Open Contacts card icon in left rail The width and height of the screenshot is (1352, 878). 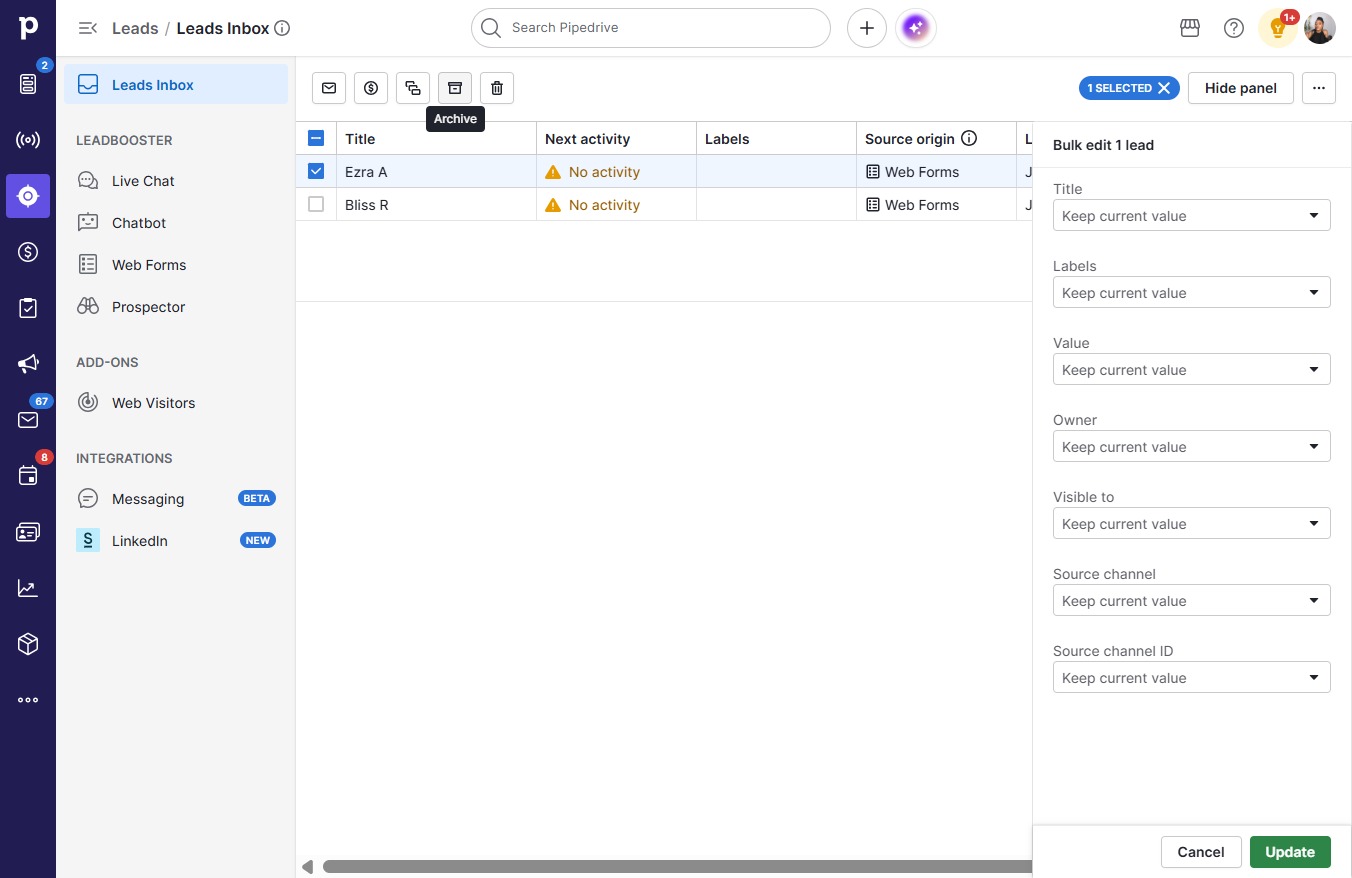28,532
